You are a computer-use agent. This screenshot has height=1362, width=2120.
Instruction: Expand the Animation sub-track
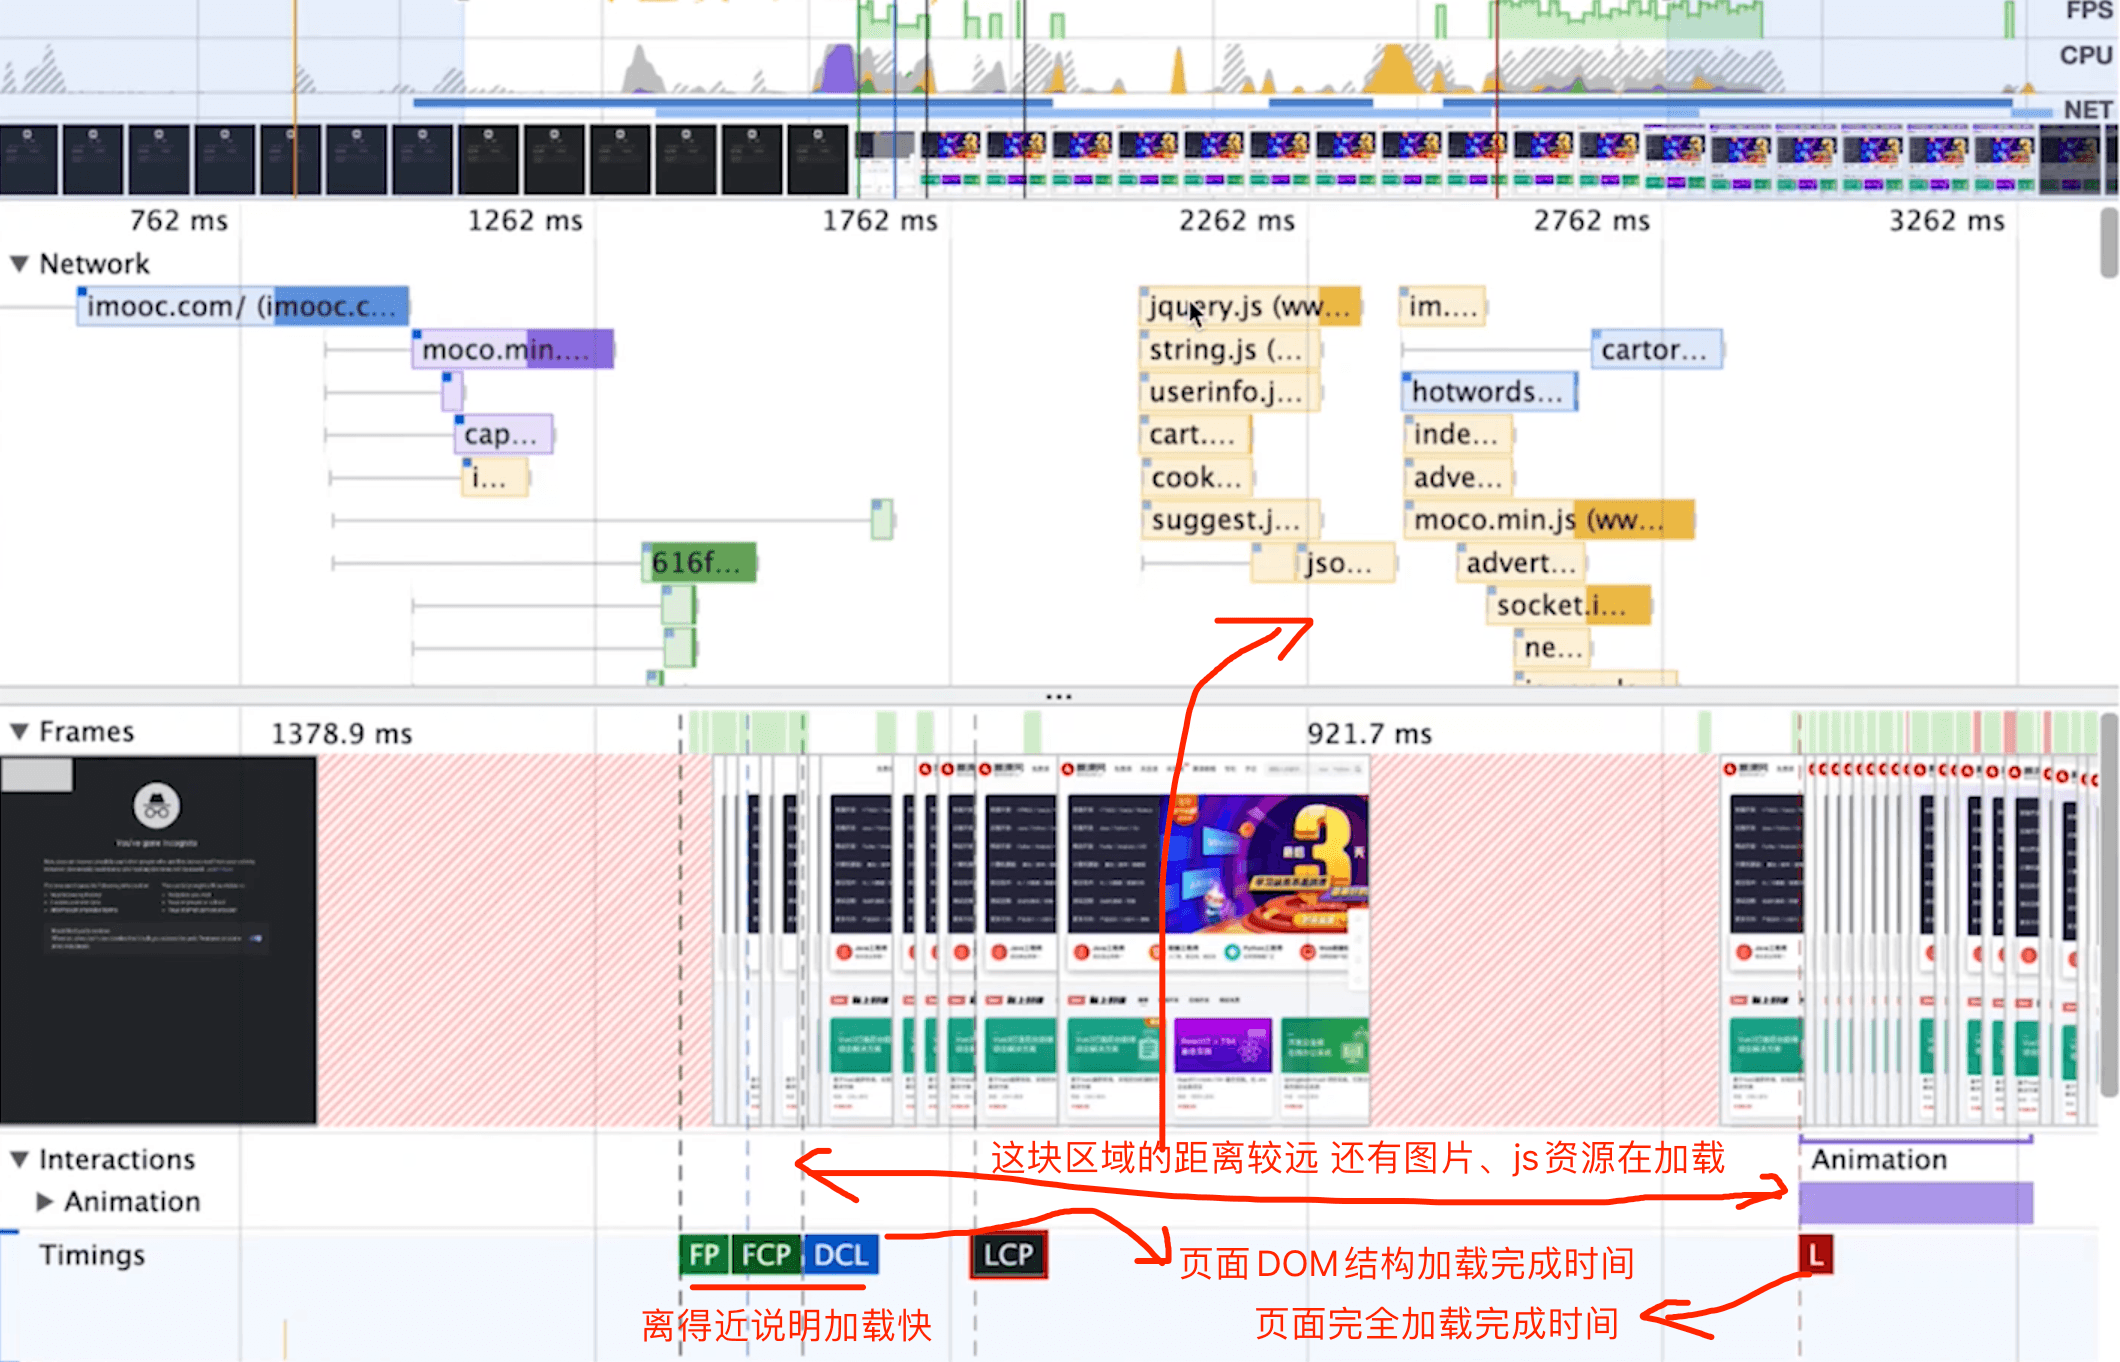45,1202
